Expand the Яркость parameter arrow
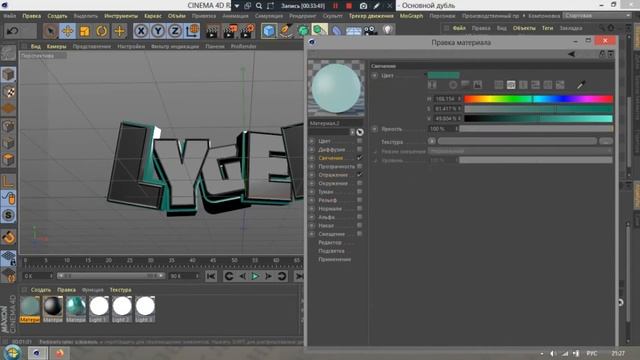This screenshot has height=360, width=640. [374, 129]
